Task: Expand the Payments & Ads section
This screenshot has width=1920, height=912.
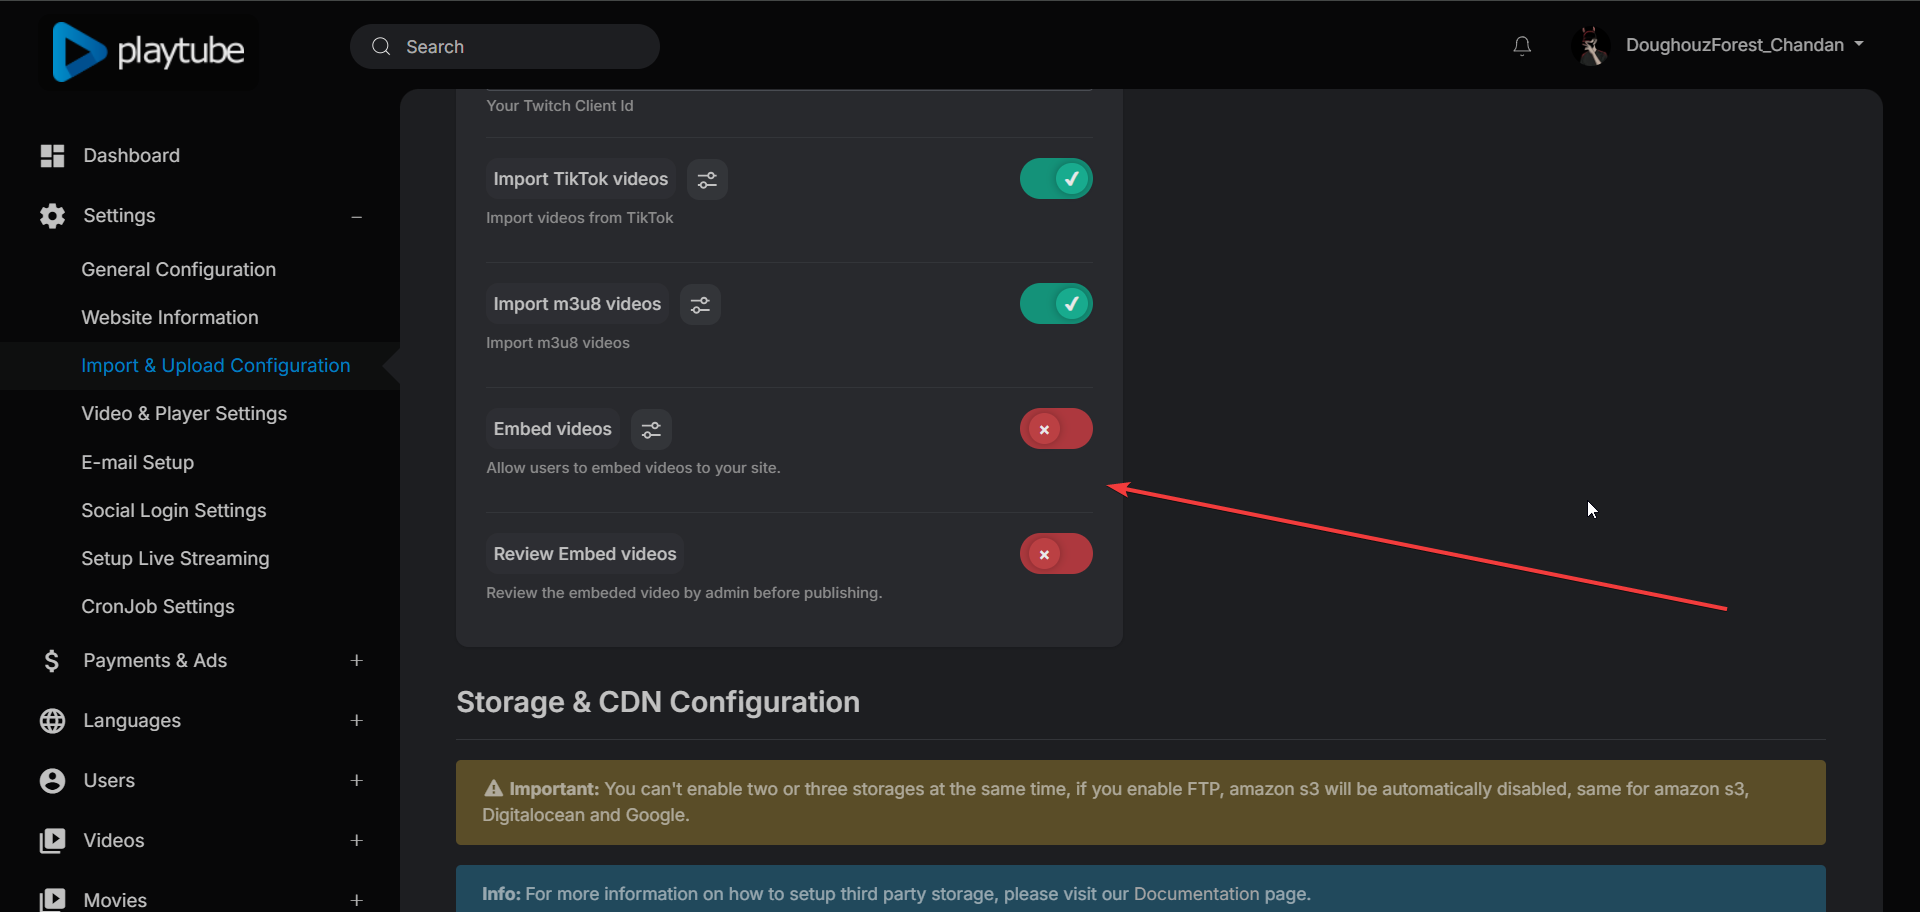Action: (x=356, y=661)
